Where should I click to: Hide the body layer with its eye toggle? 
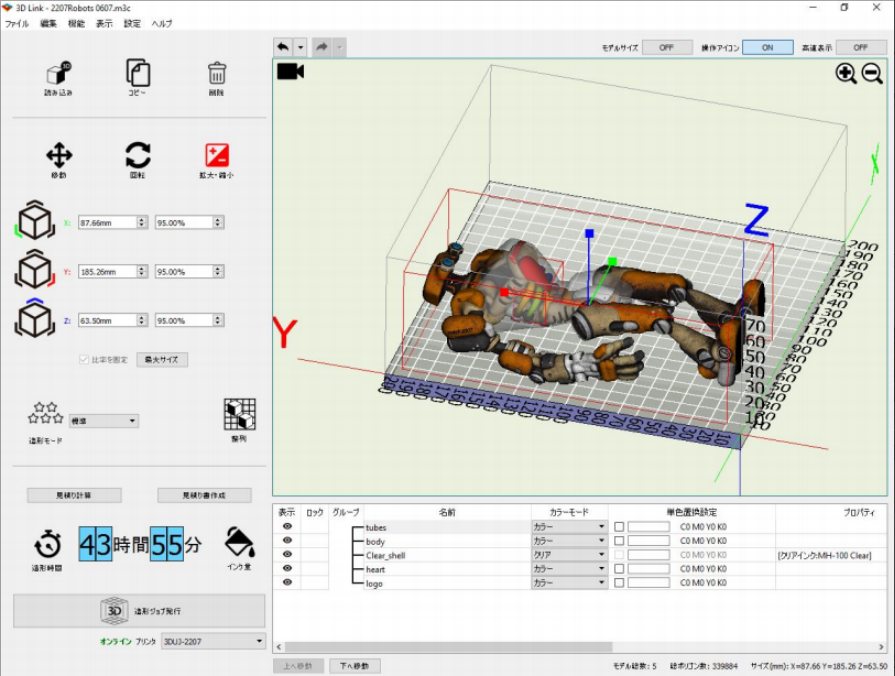(x=288, y=540)
